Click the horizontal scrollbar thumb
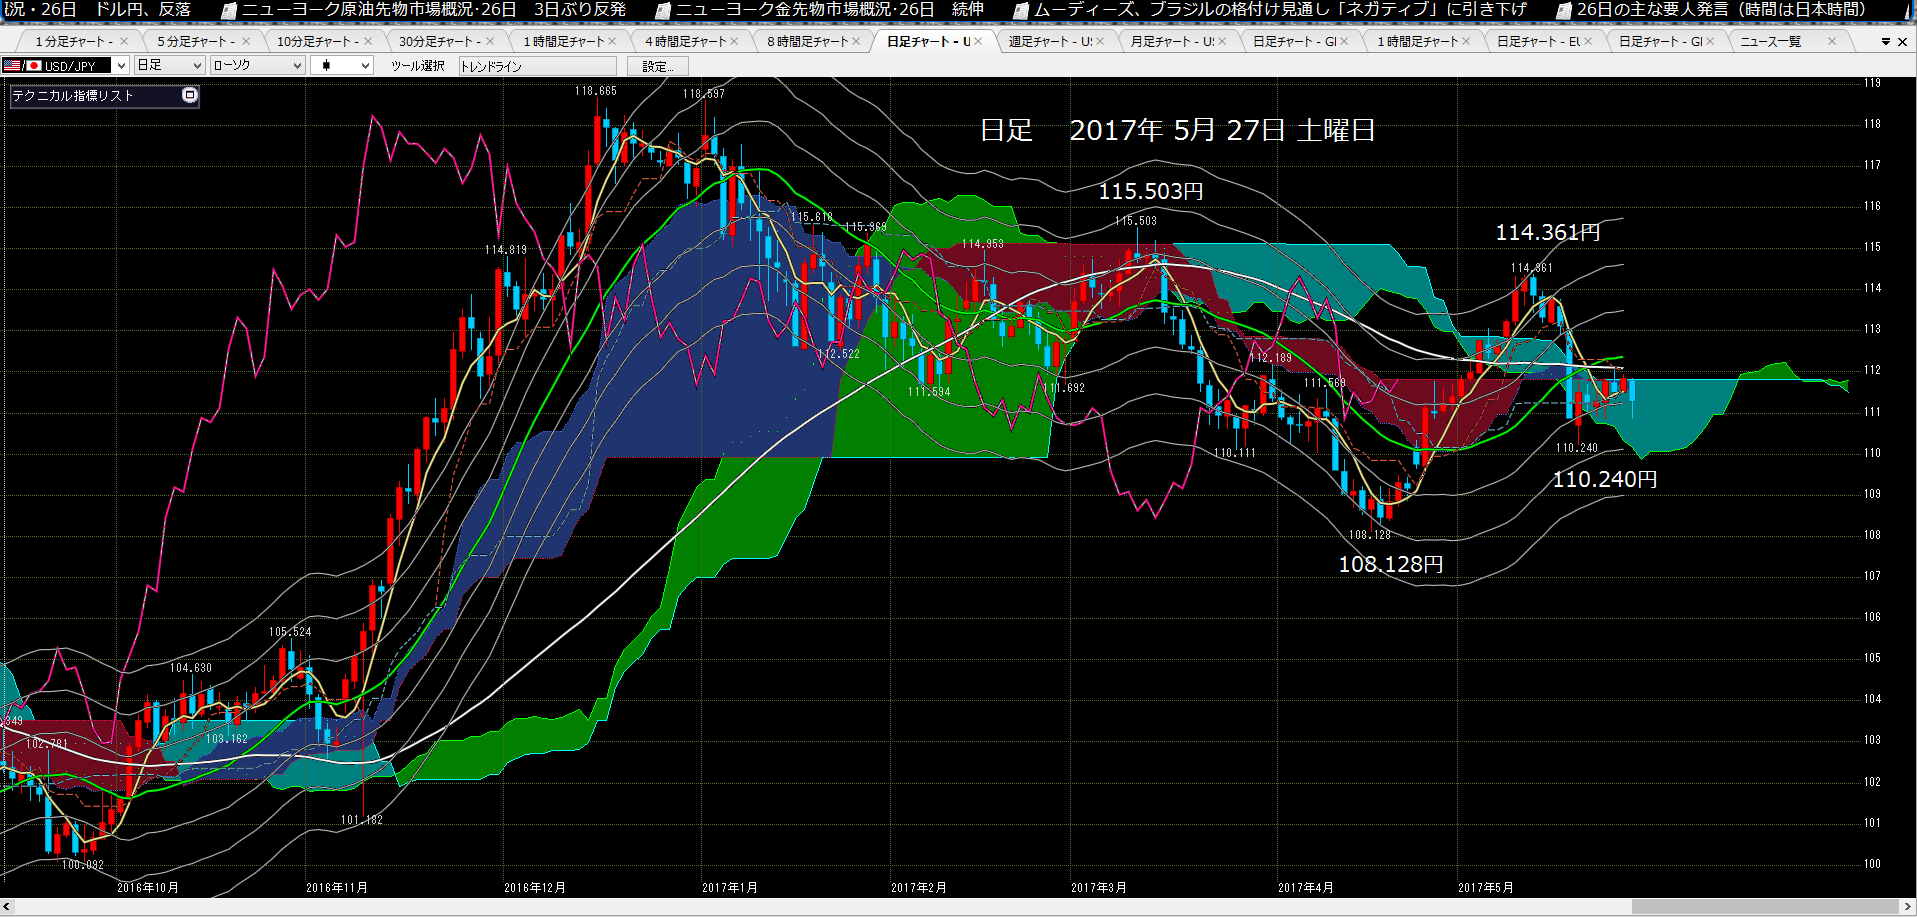Screen dimensions: 1917x917 (1765, 907)
